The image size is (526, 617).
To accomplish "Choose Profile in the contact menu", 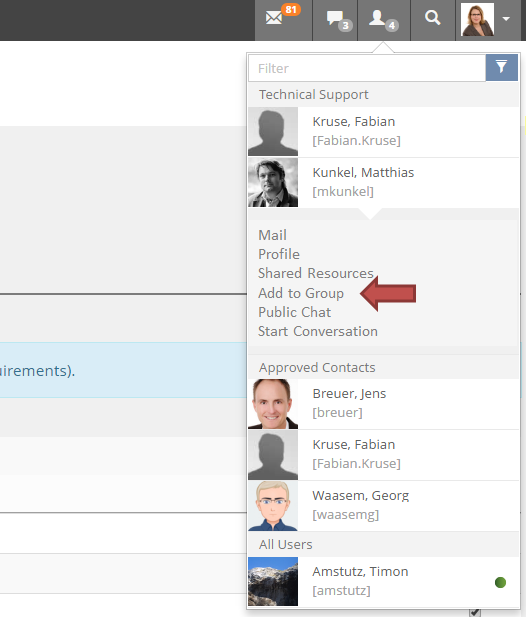I will 279,254.
